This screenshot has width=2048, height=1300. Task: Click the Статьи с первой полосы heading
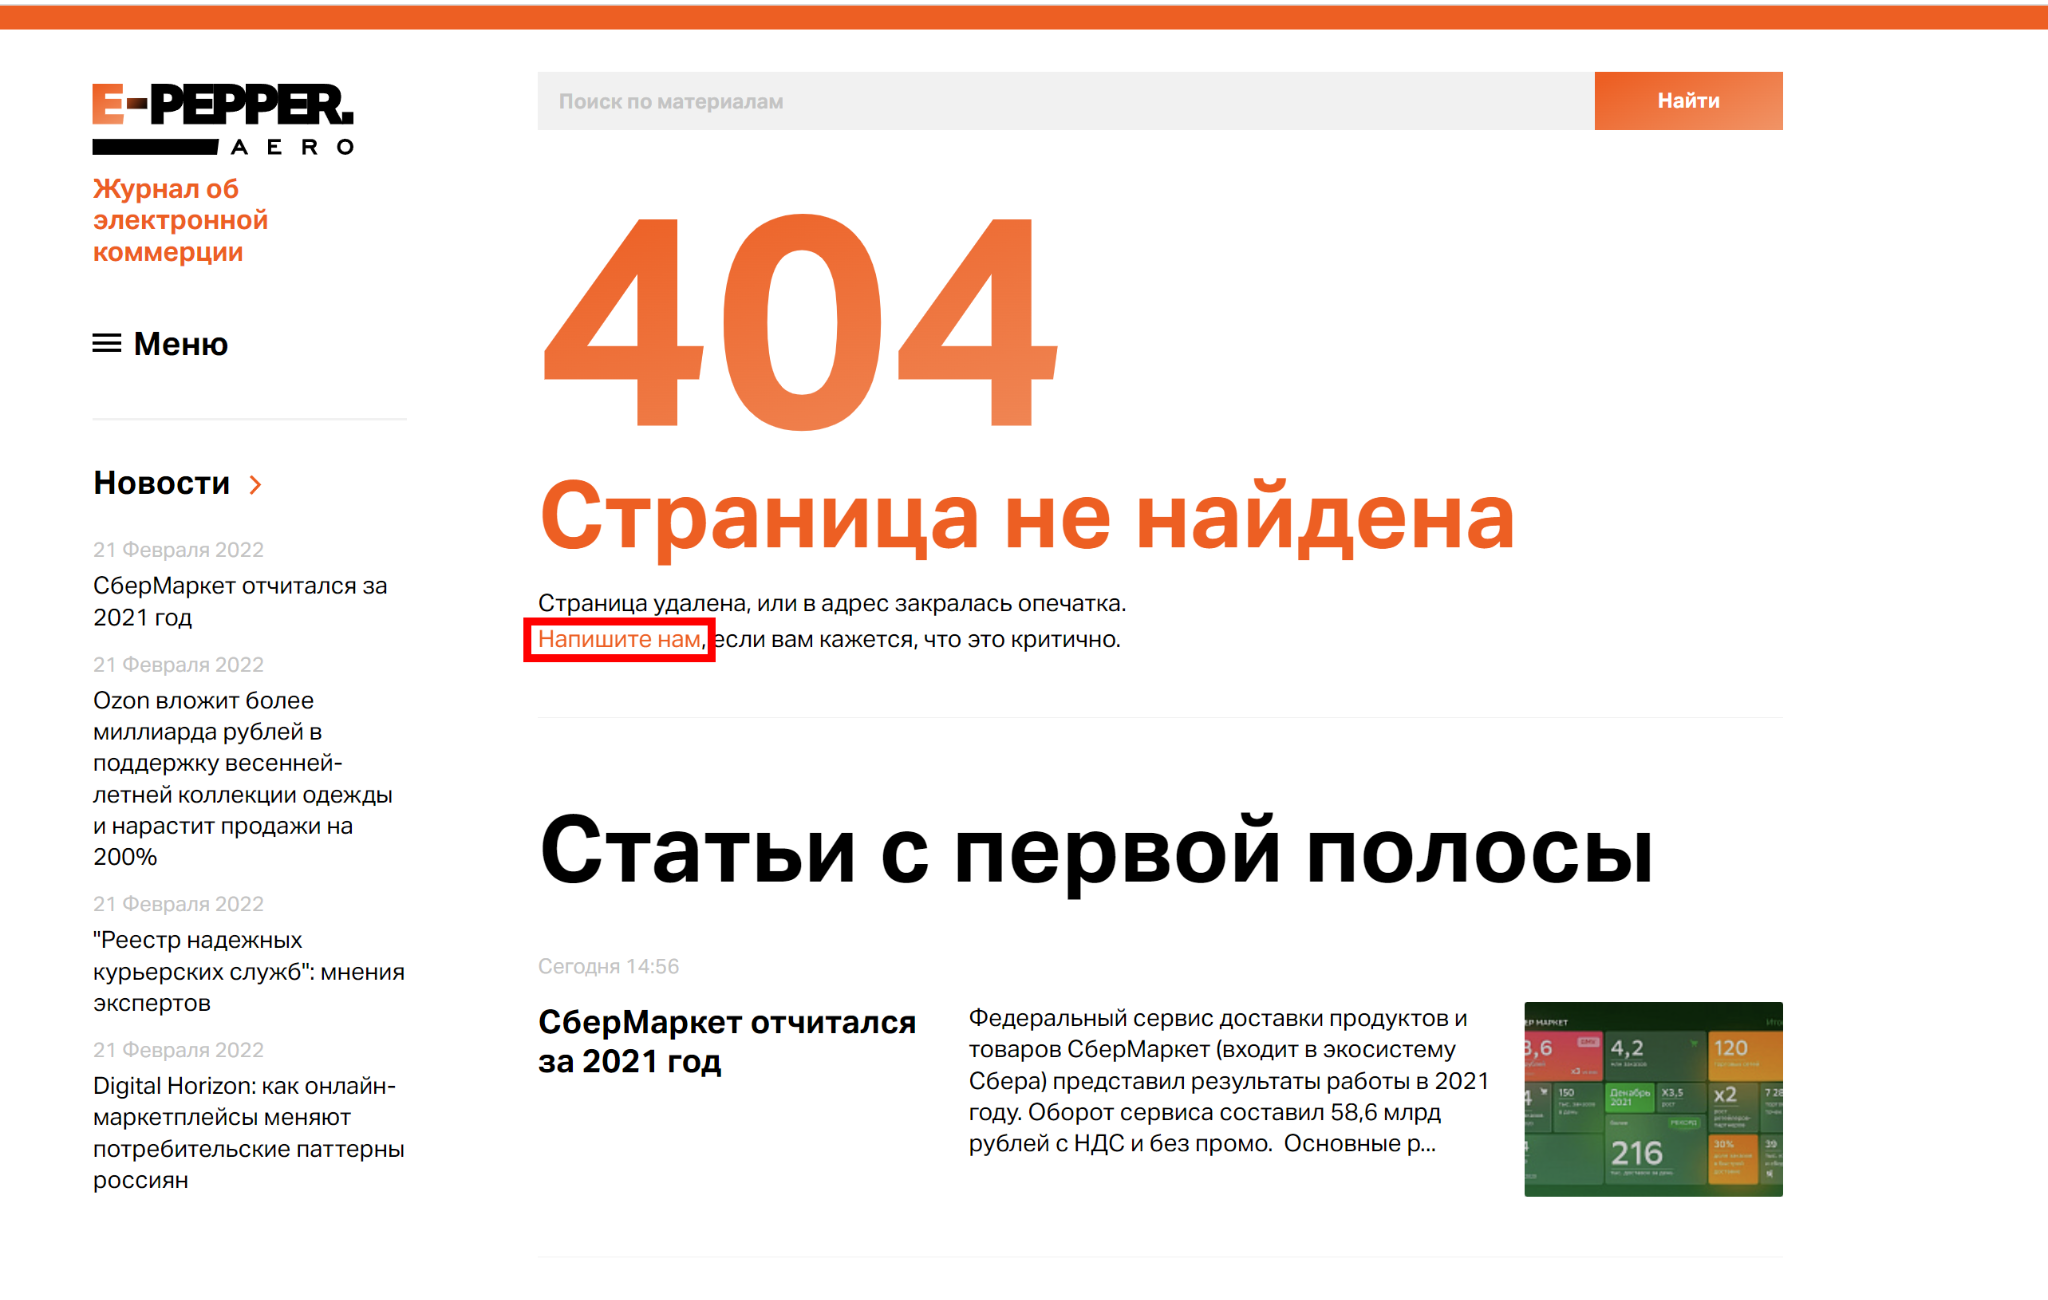(x=1095, y=851)
